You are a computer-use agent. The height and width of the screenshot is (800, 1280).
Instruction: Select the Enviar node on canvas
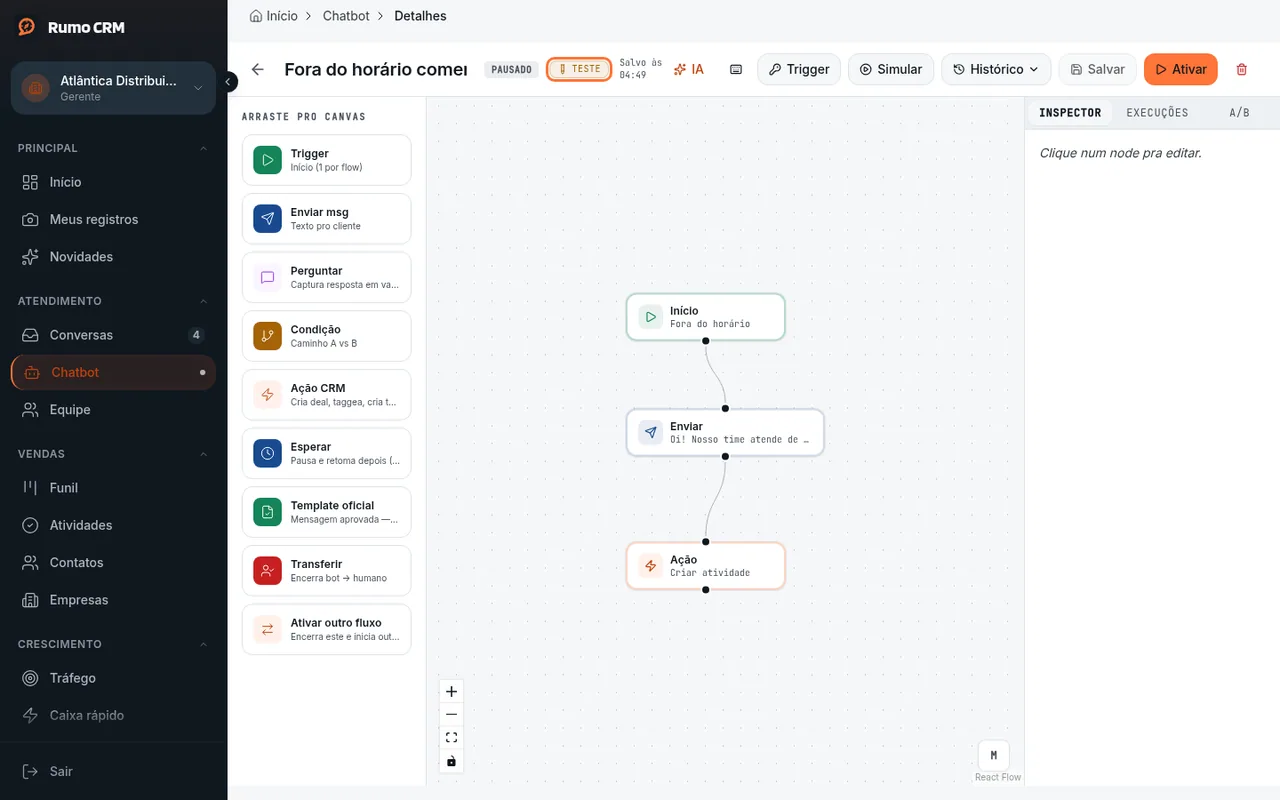pos(725,432)
